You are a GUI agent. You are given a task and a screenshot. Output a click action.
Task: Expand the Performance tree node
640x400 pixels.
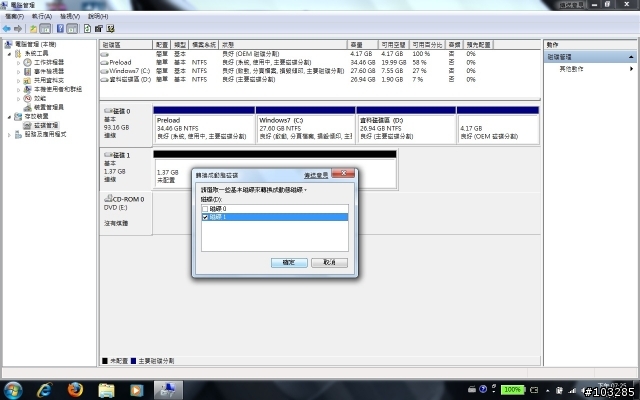click(18, 98)
